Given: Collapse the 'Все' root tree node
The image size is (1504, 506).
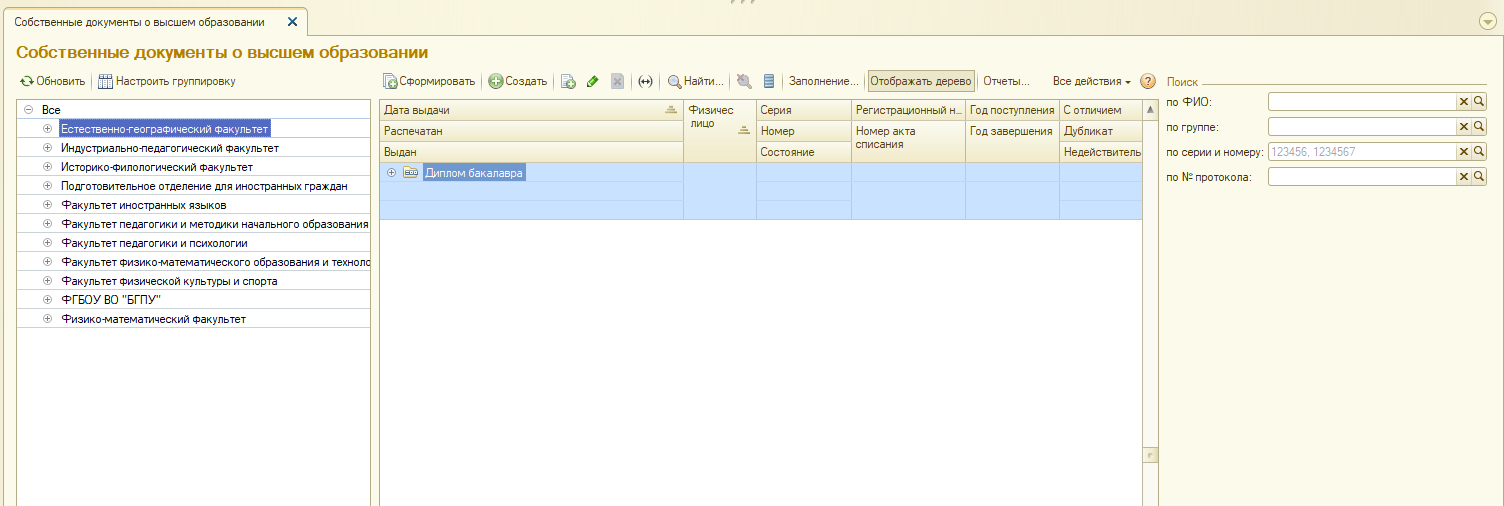Looking at the screenshot, I should click(x=28, y=110).
